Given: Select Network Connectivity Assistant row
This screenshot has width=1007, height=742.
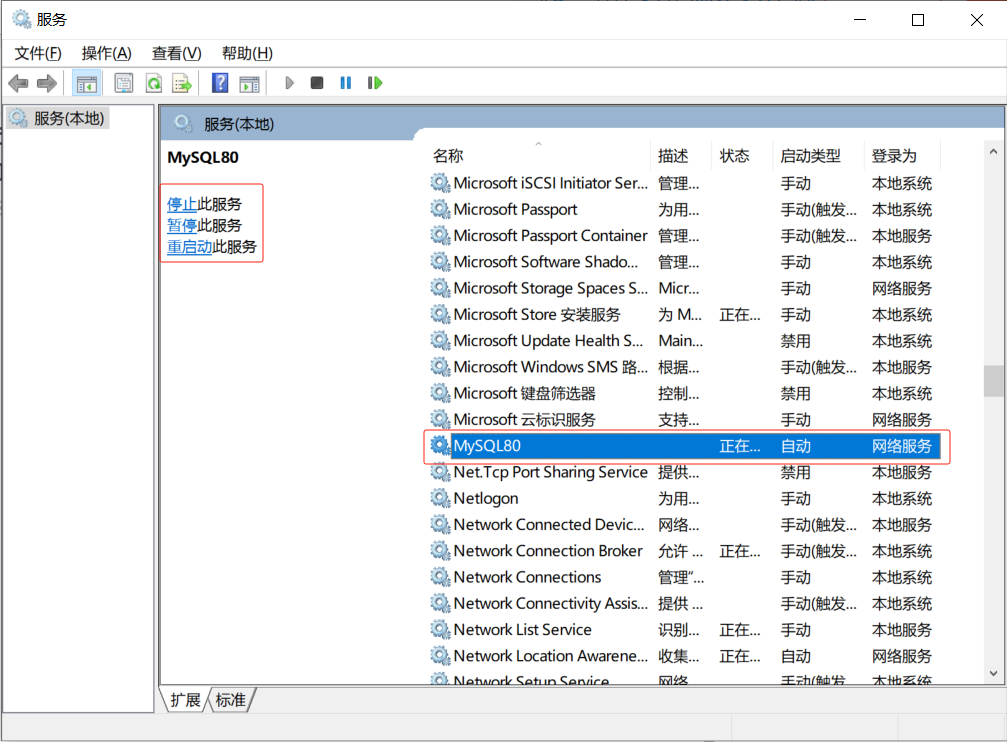Looking at the screenshot, I should coord(685,603).
